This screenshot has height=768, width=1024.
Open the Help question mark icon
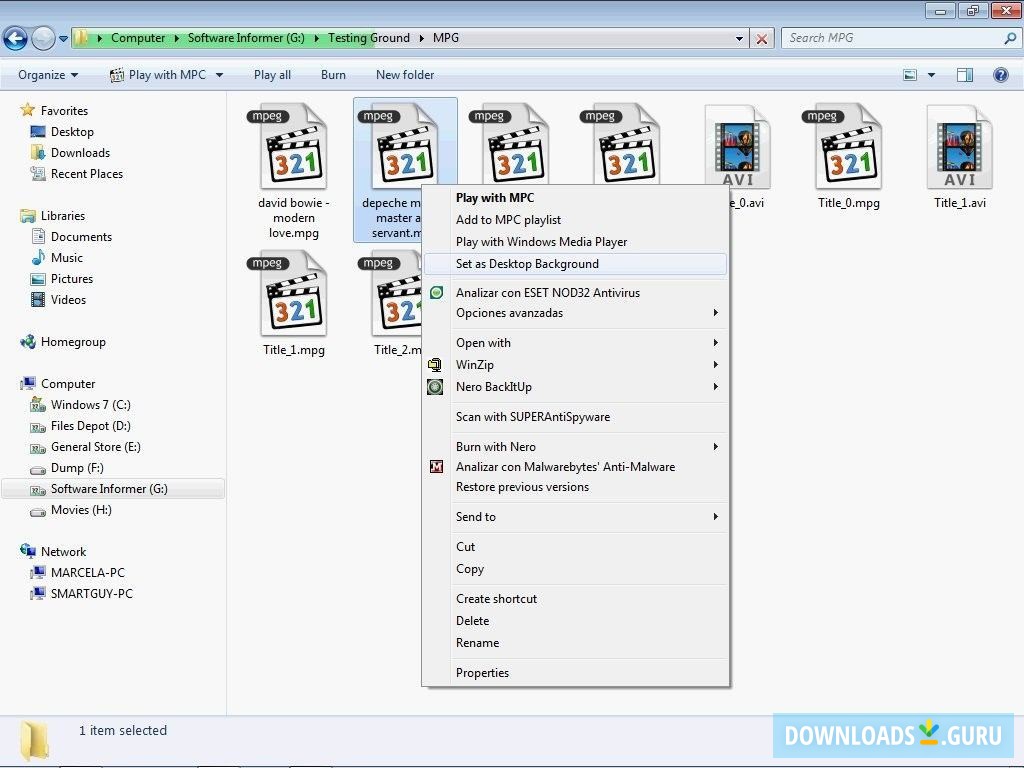point(1000,74)
